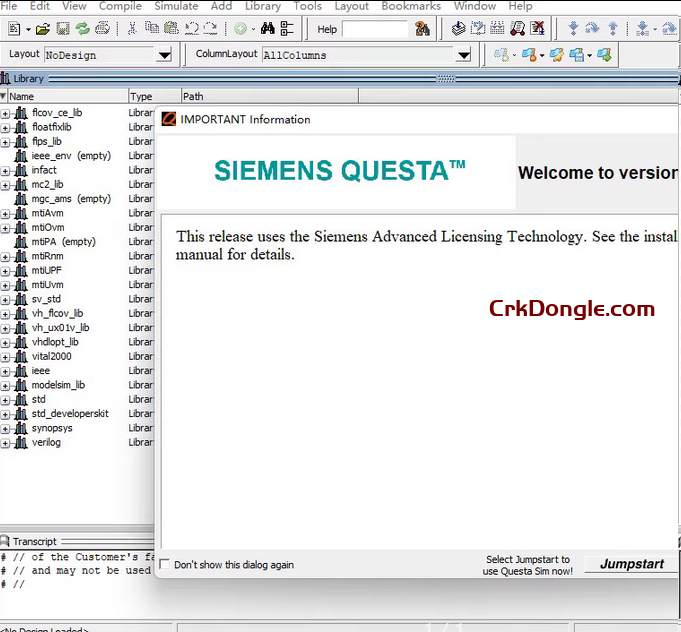Screen dimensions: 681x632
Task: Expand the verilog library node
Action: tap(5, 443)
